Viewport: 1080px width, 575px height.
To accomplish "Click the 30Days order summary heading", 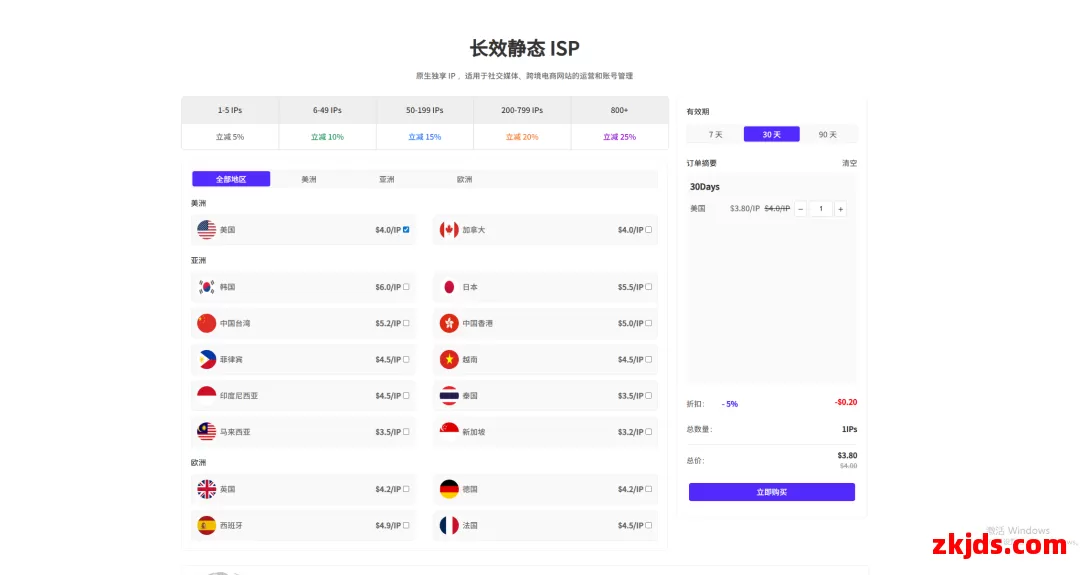I will (x=705, y=187).
